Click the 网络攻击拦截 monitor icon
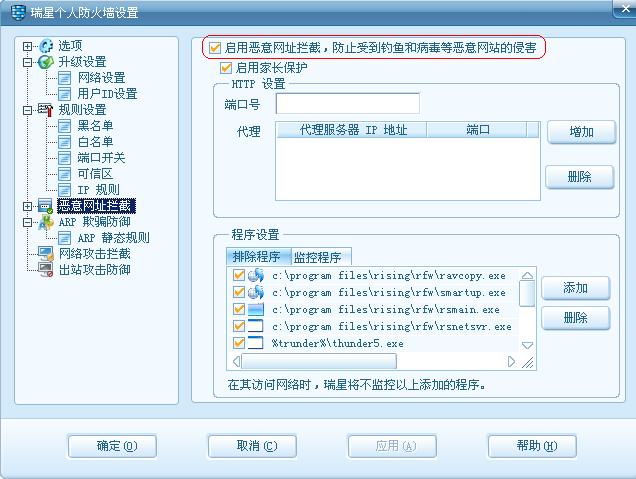The width and height of the screenshot is (636, 479). click(x=45, y=253)
